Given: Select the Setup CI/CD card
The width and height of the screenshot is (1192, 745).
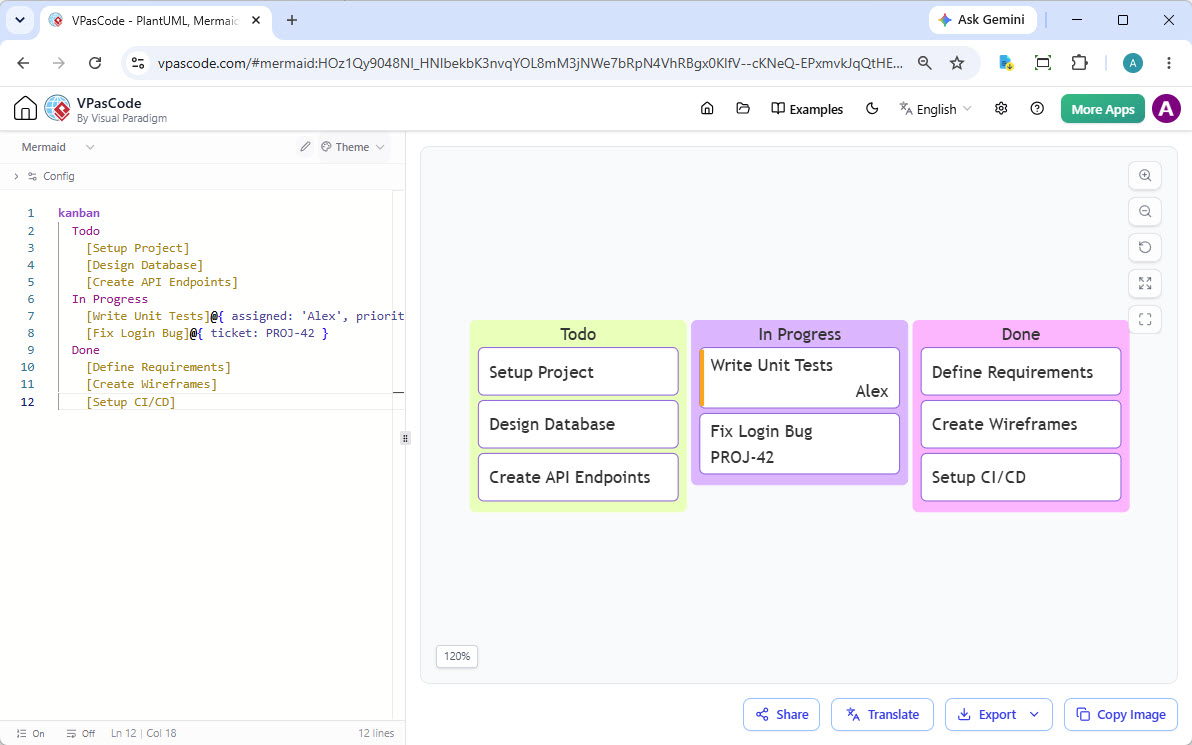Looking at the screenshot, I should (1020, 477).
